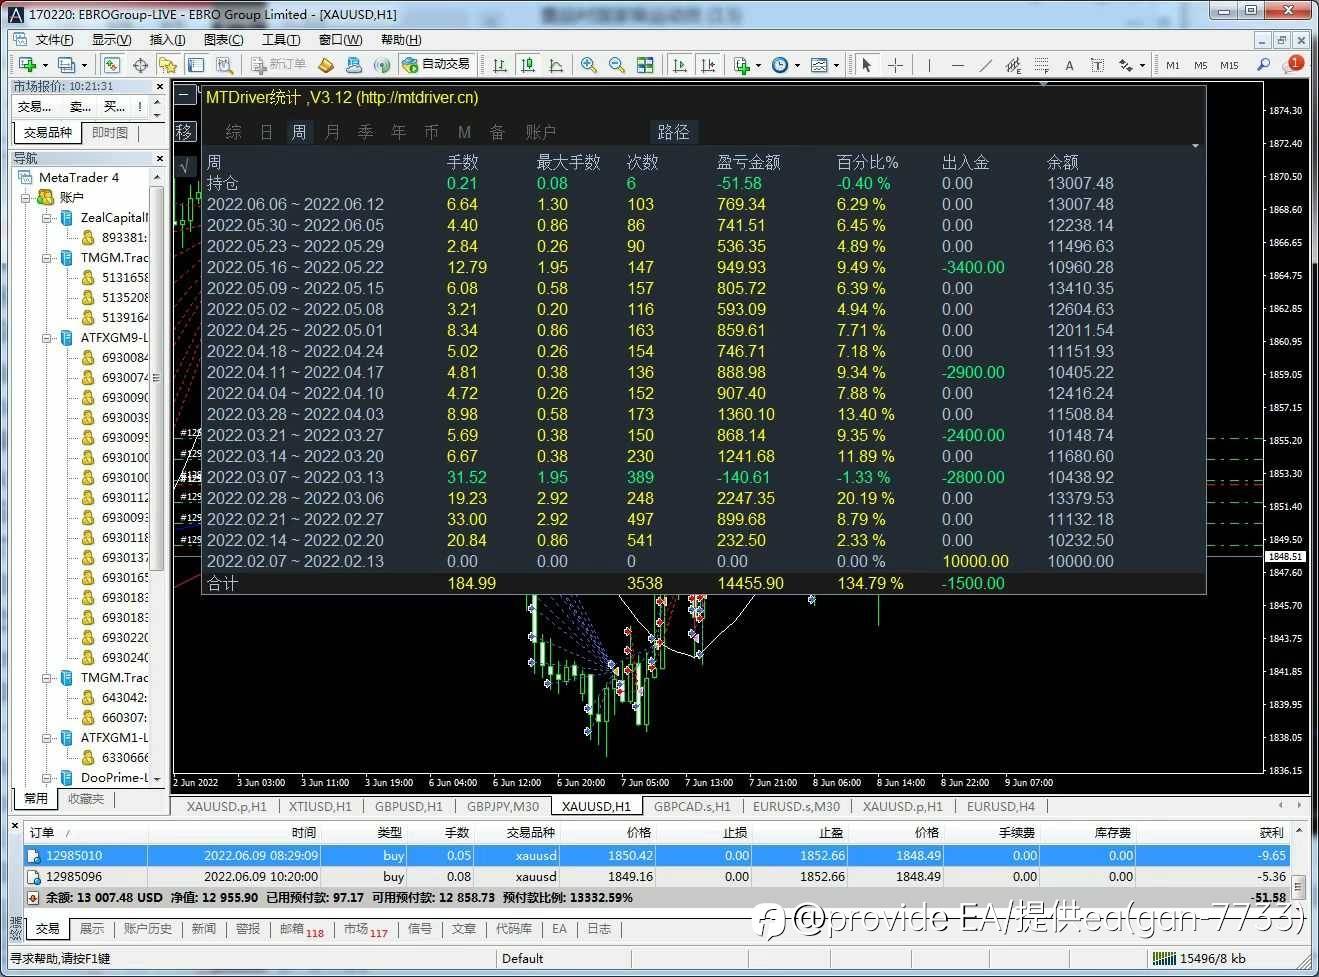Open the periodicity clock dropdown arrow
Image resolution: width=1319 pixels, height=977 pixels.
[797, 66]
